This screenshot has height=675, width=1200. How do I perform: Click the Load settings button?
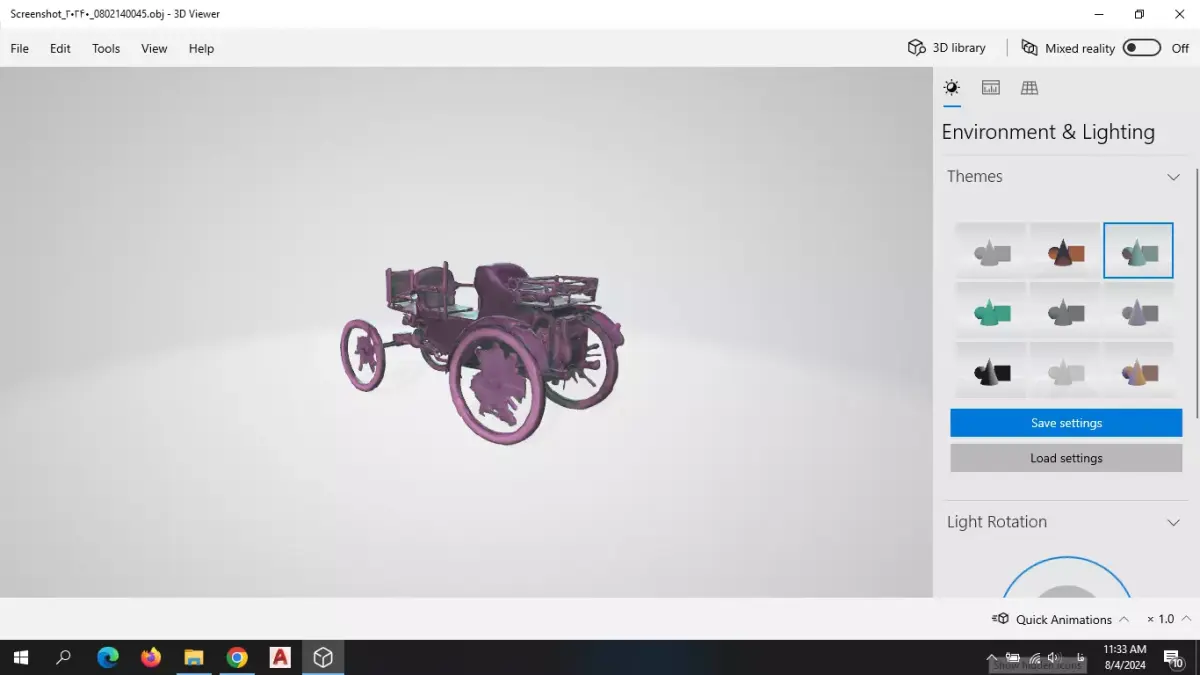1065,458
